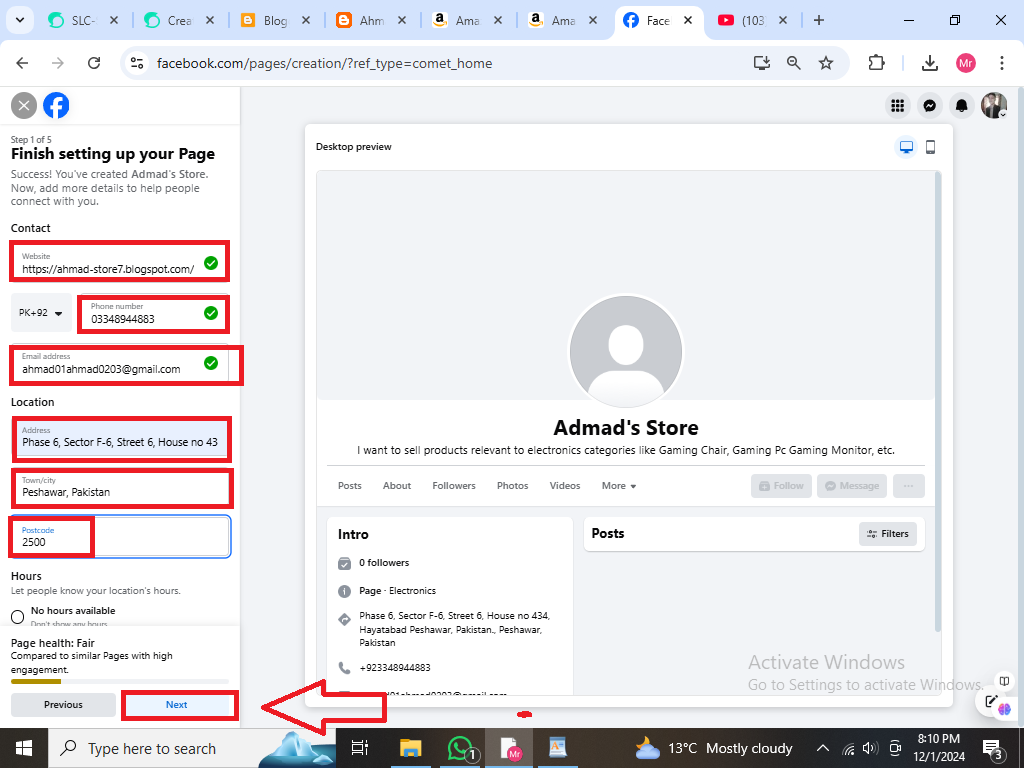The height and width of the screenshot is (768, 1024).
Task: Click the Phone number field
Action: click(153, 313)
